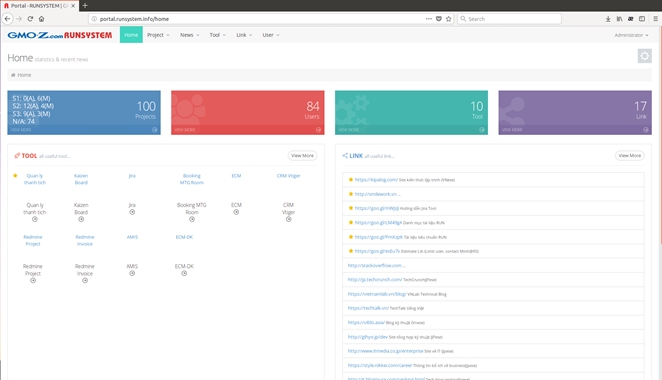This screenshot has height=380, width=662.
Task: Click the star beside kipalog.com link
Action: tap(350, 179)
